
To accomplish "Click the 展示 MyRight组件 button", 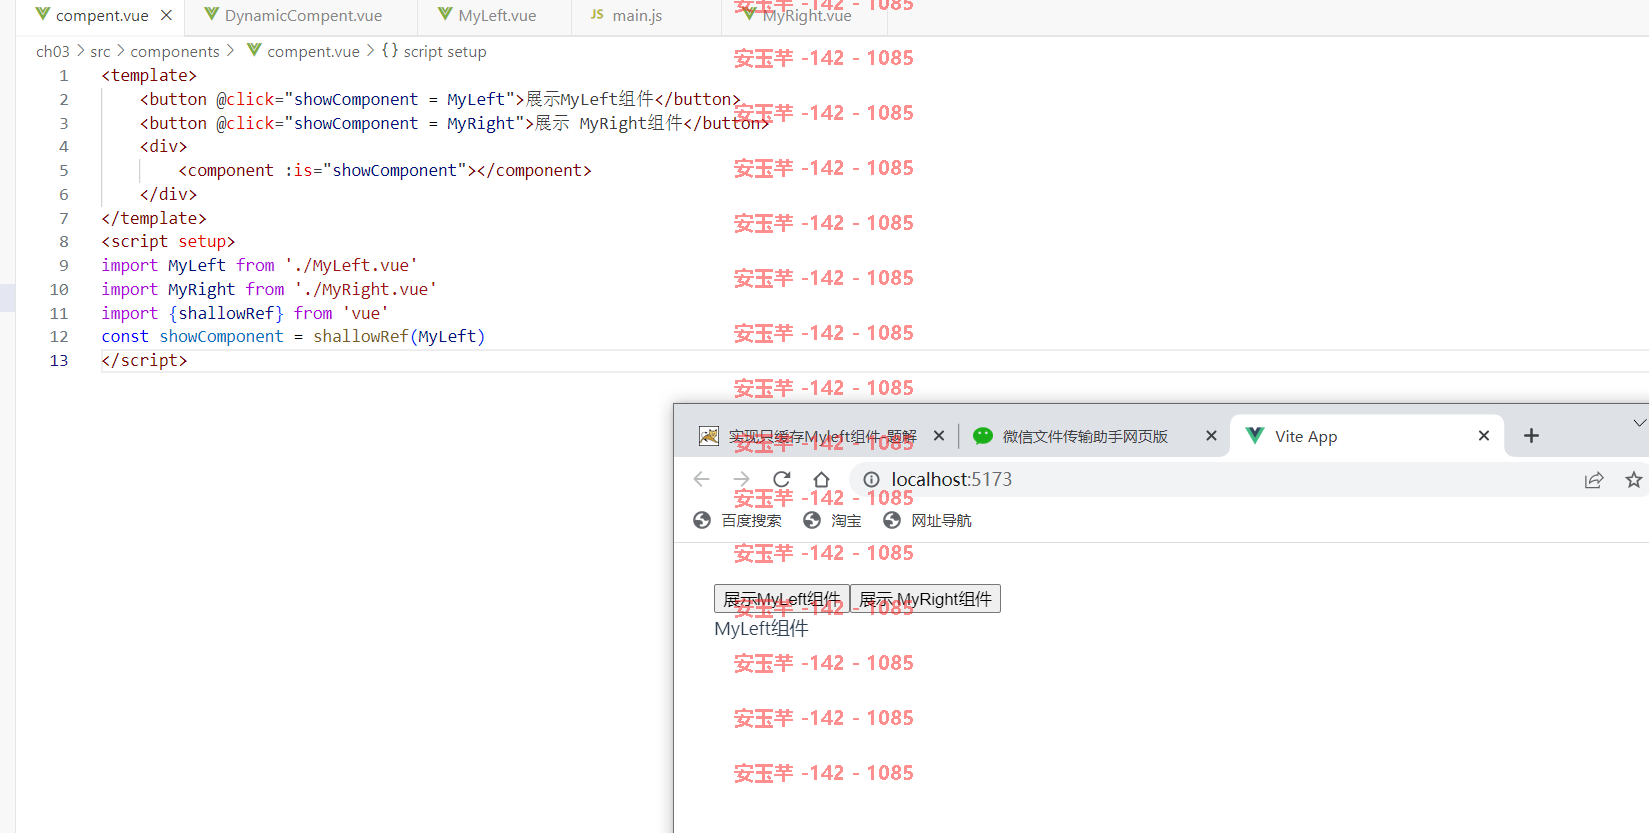I will pos(925,599).
